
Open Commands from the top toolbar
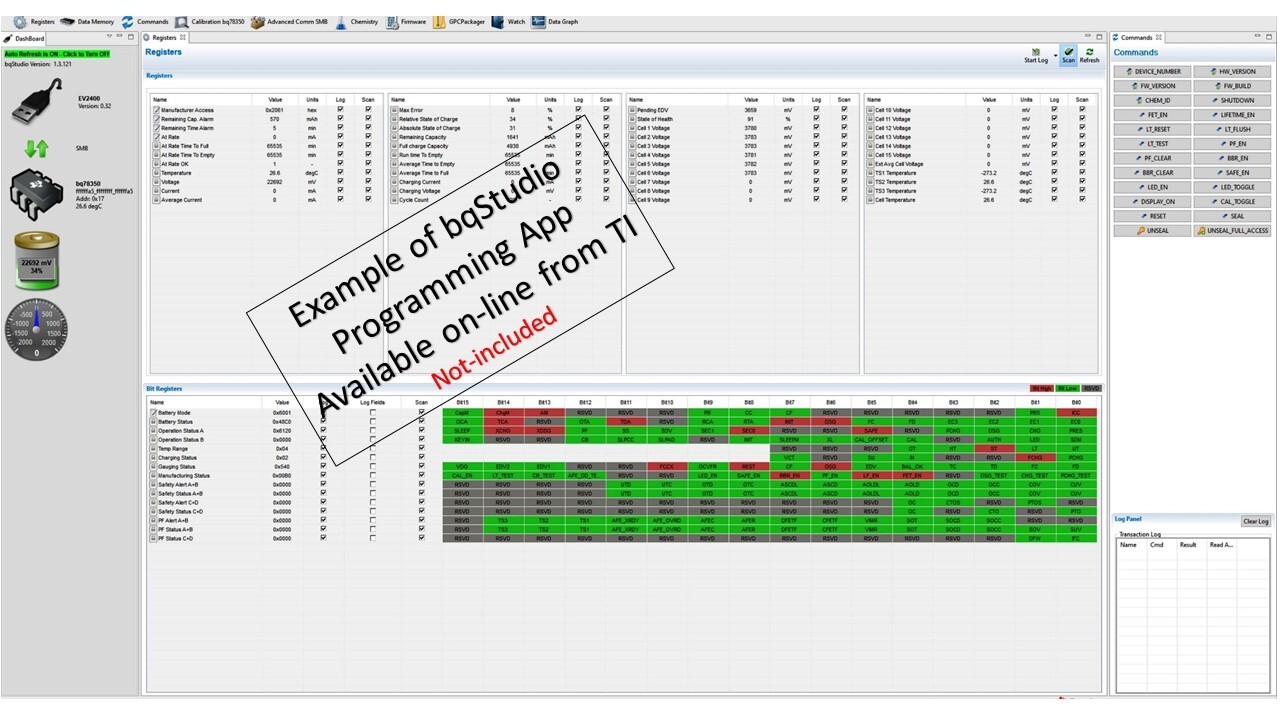[145, 21]
